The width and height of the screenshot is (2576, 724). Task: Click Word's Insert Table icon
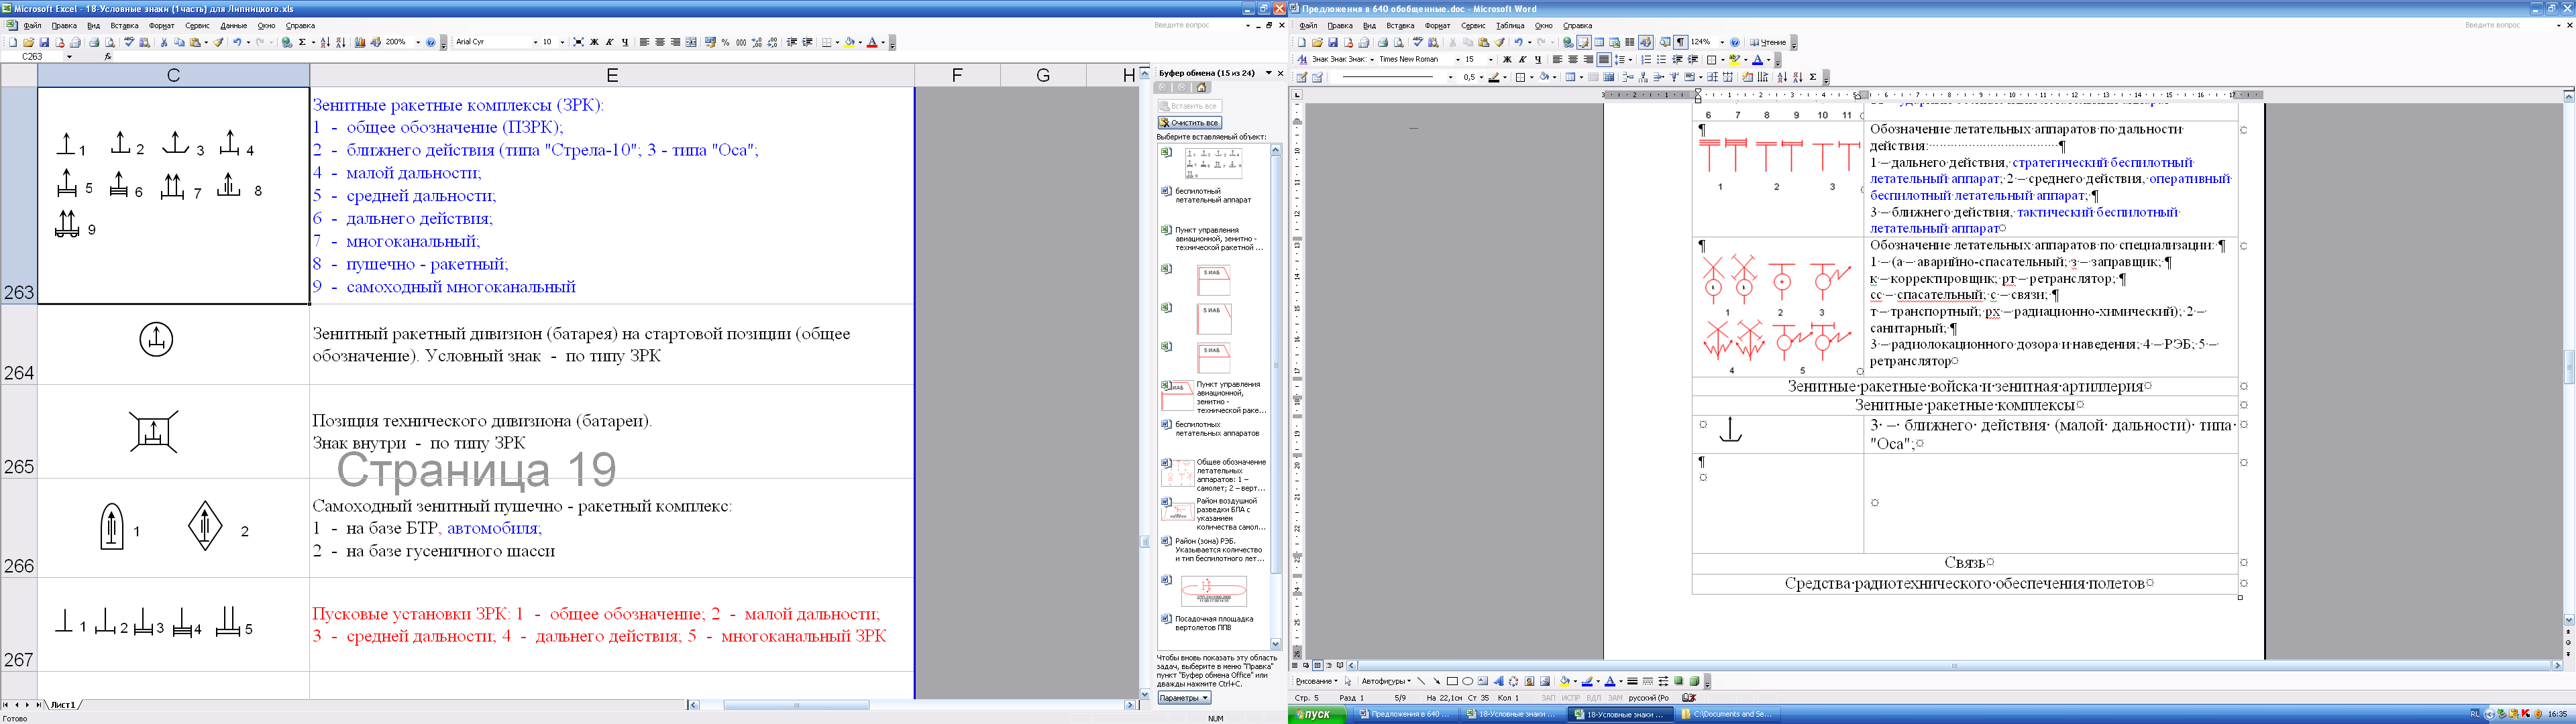[1600, 42]
